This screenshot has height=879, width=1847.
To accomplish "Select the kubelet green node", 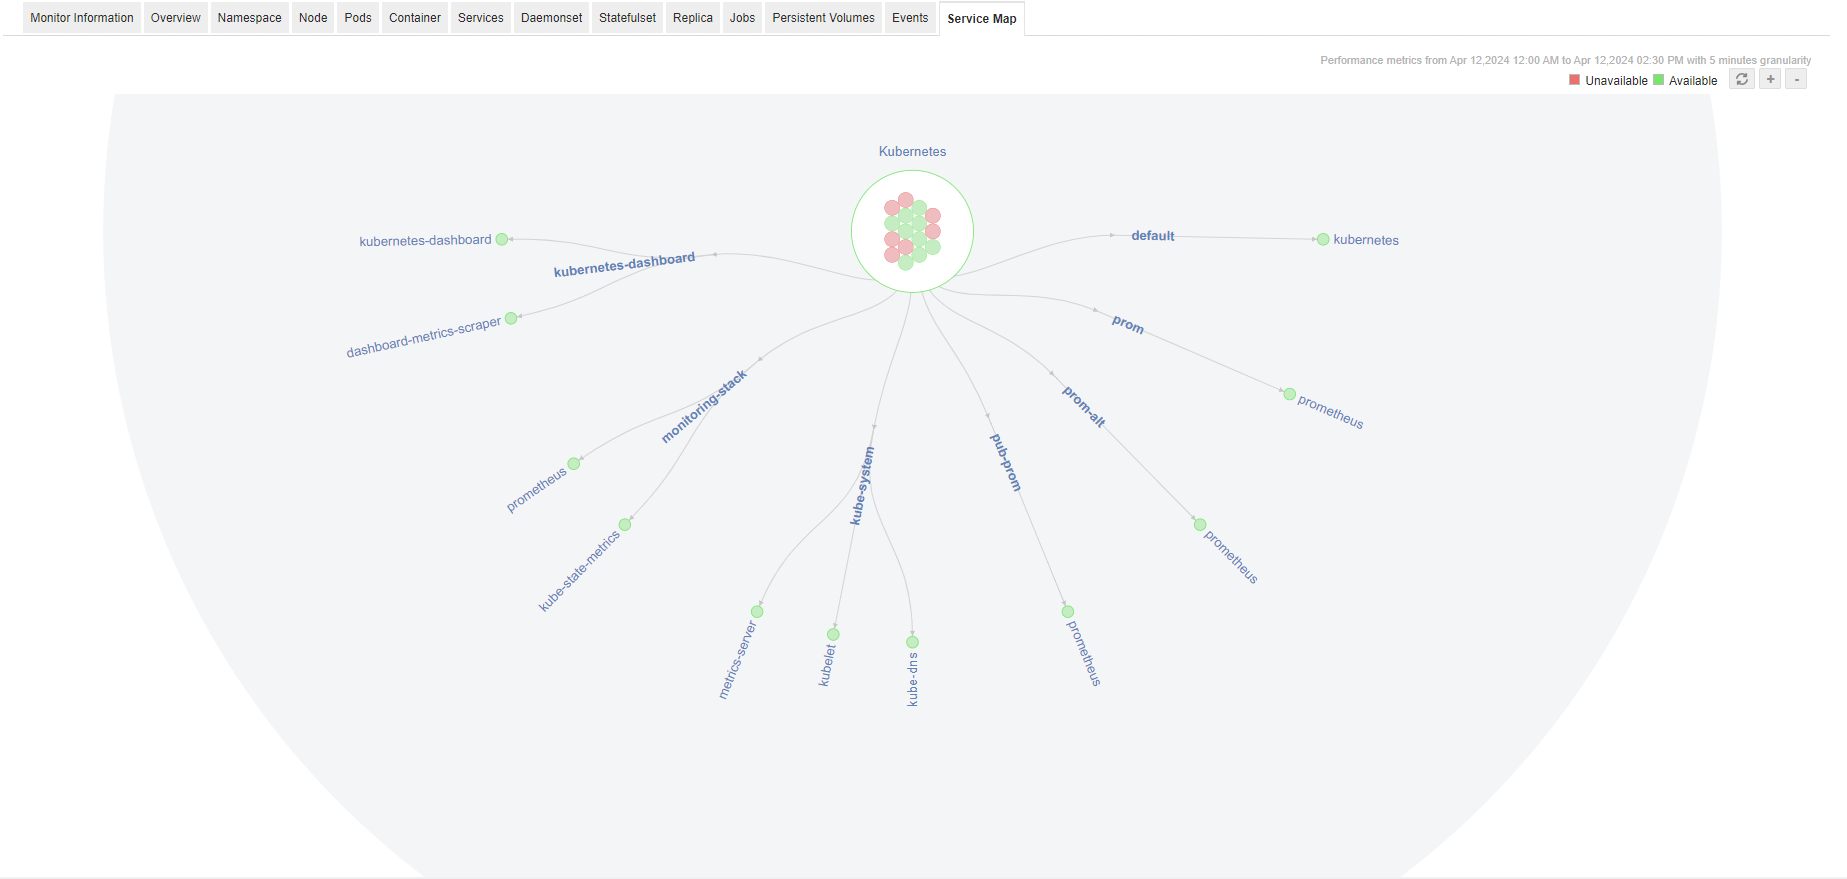I will click(833, 634).
